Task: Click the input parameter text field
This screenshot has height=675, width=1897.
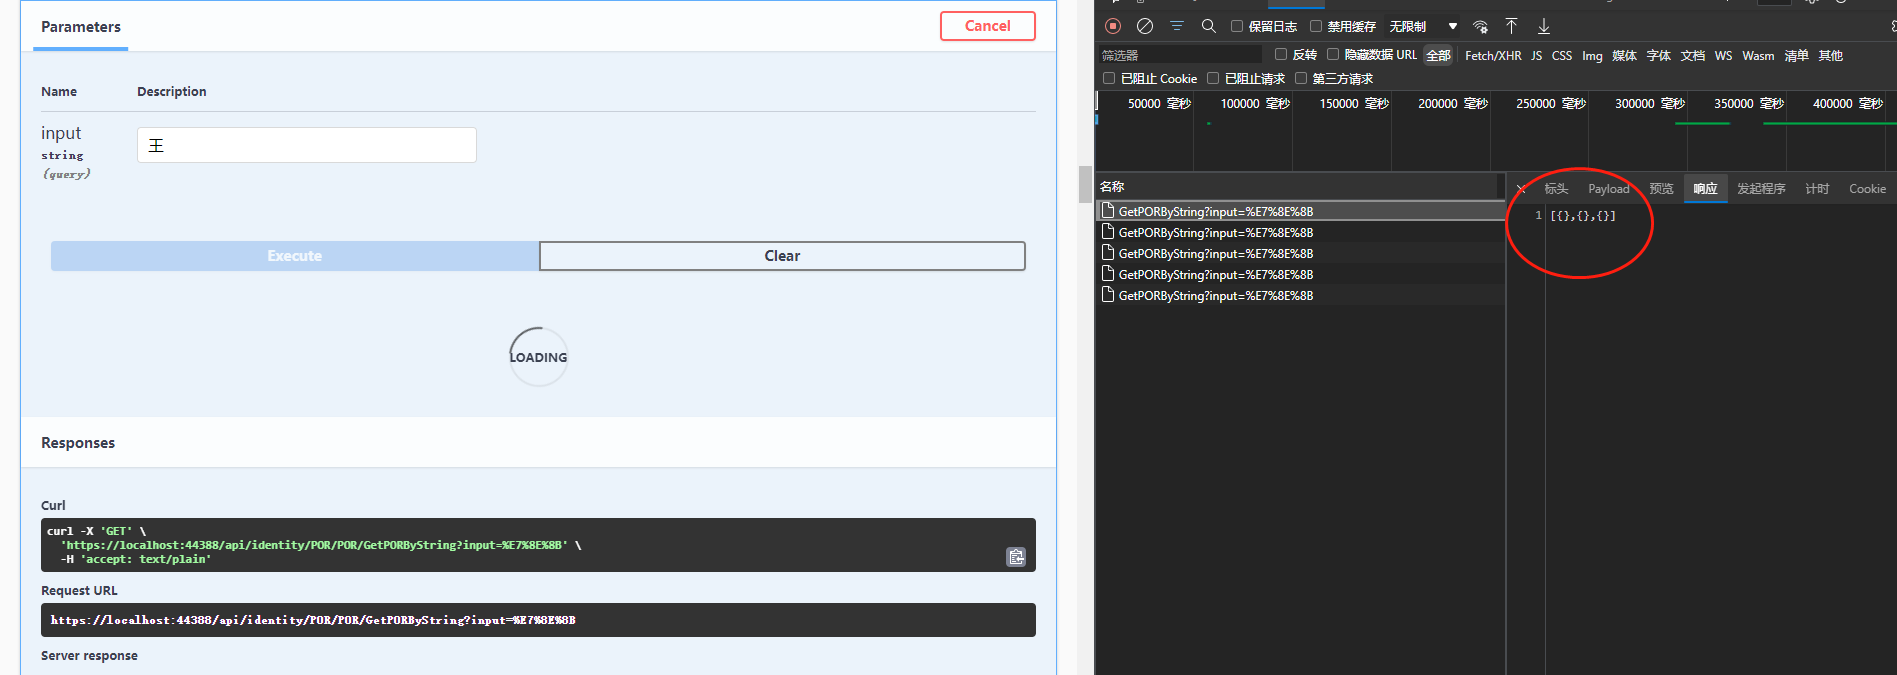Action: 306,145
